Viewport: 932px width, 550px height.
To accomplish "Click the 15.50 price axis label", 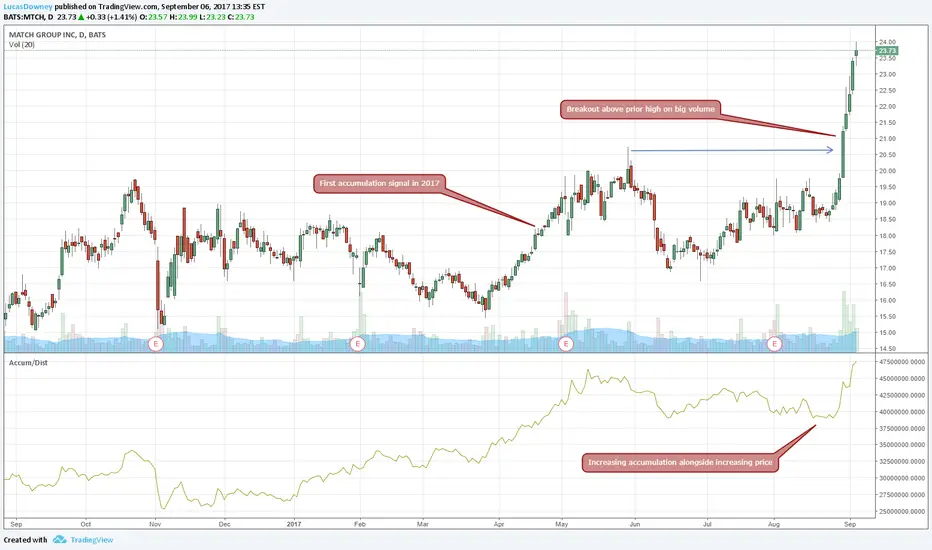I will point(887,316).
